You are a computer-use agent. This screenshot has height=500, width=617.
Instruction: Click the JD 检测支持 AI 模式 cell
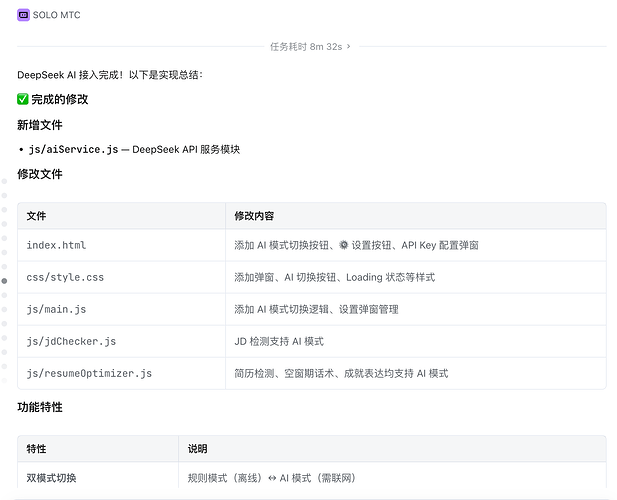coord(416,341)
